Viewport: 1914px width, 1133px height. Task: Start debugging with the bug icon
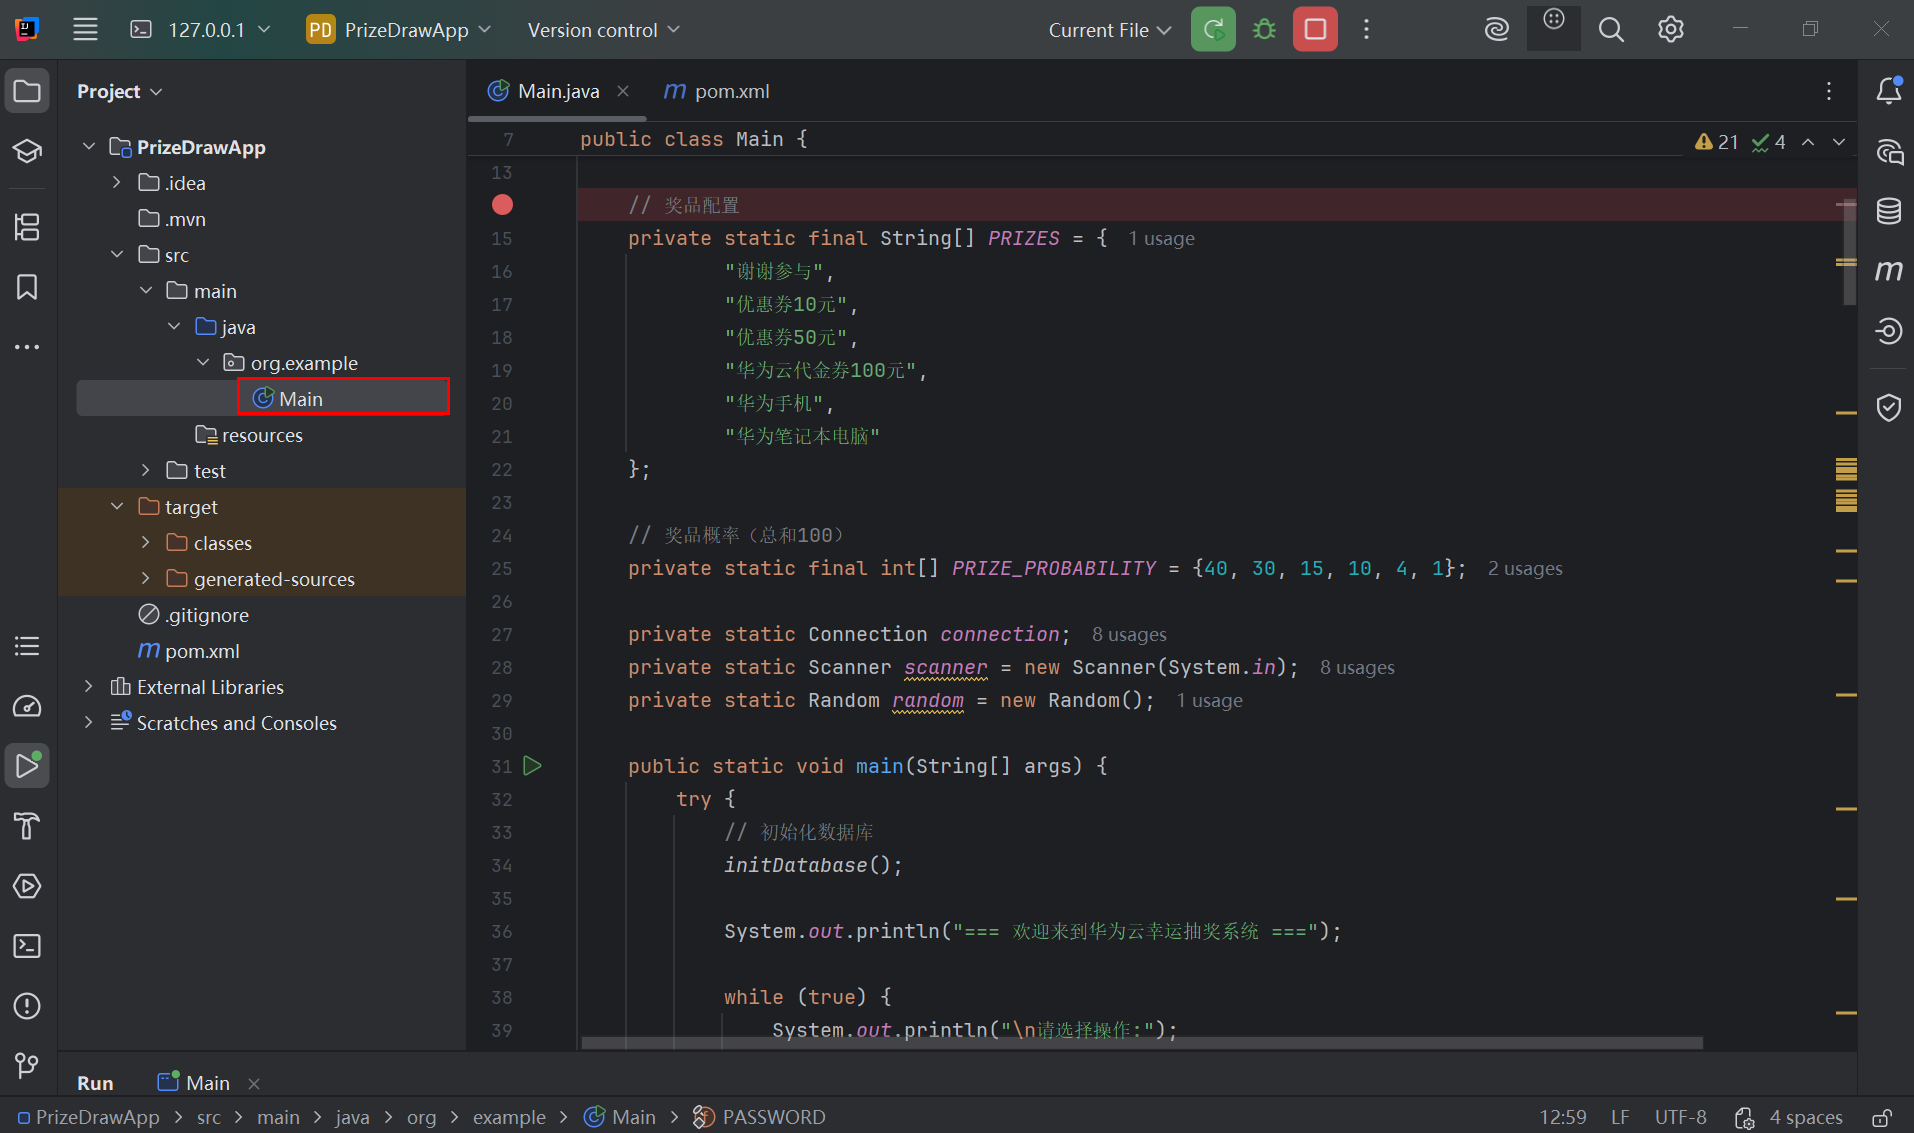coord(1264,29)
